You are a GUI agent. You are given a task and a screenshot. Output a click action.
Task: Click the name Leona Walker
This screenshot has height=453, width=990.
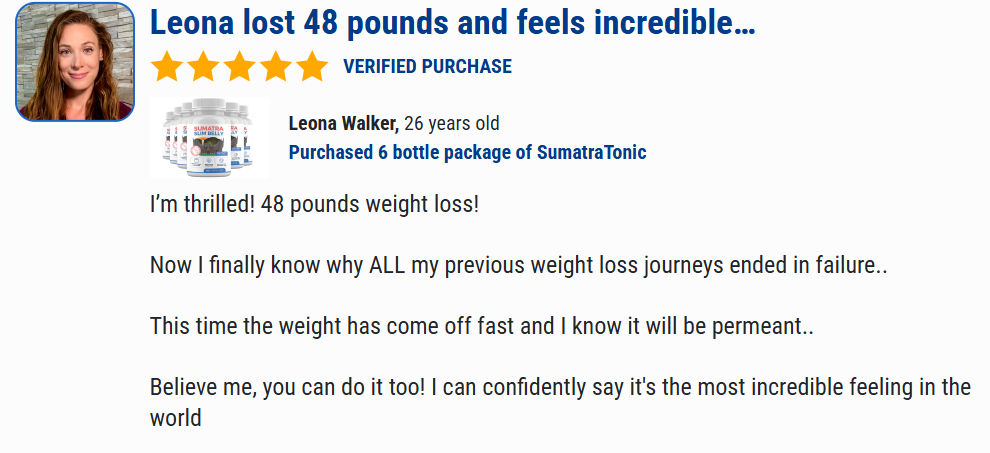coord(343,124)
